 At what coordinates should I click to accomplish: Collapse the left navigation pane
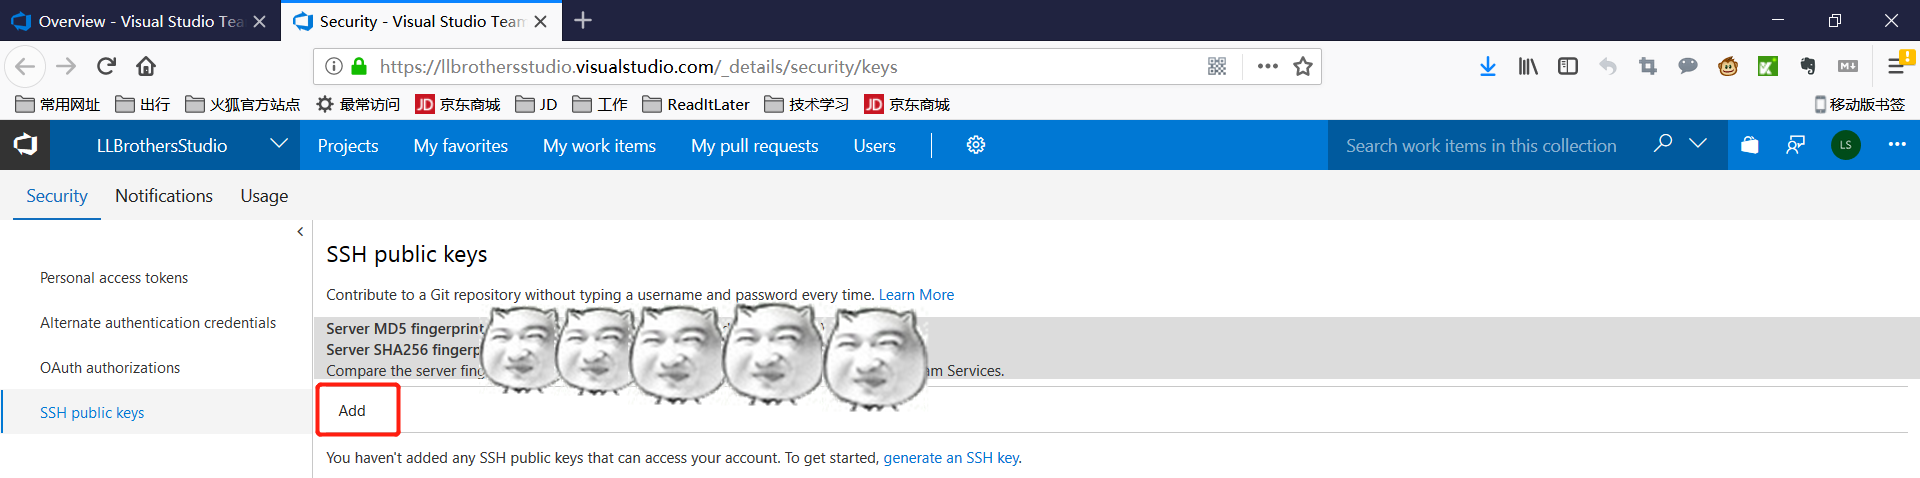click(300, 232)
